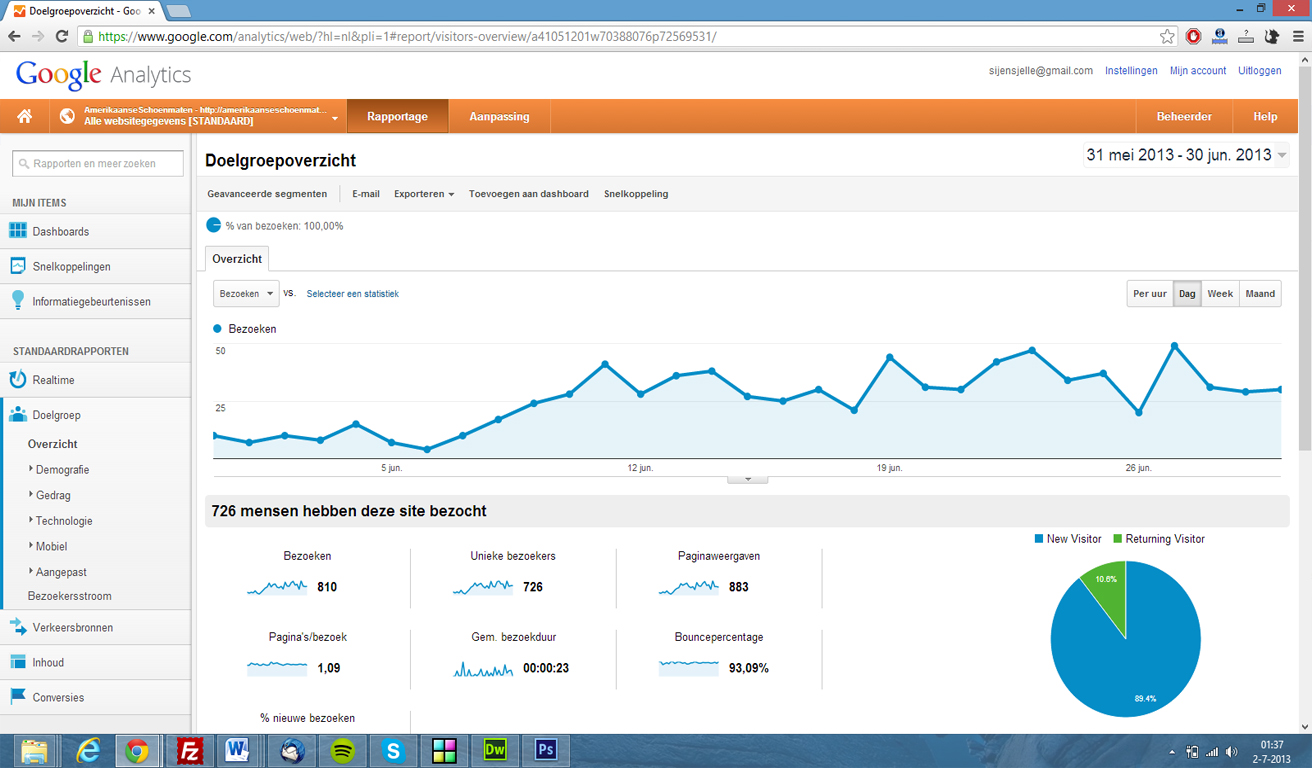Open Photoshop from the taskbar
The height and width of the screenshot is (768, 1312).
pos(546,750)
